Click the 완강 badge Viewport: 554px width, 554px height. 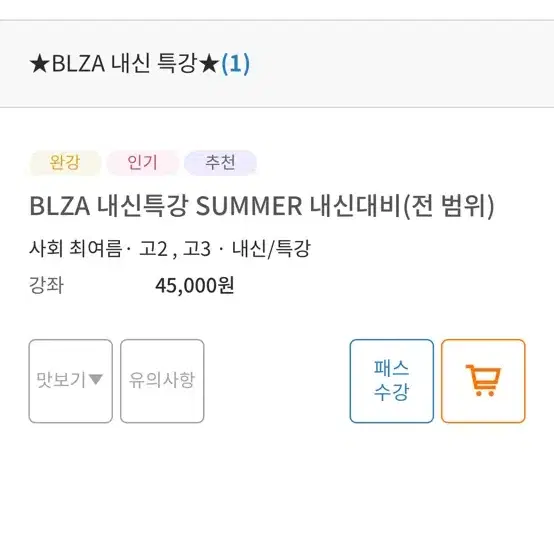coord(65,163)
